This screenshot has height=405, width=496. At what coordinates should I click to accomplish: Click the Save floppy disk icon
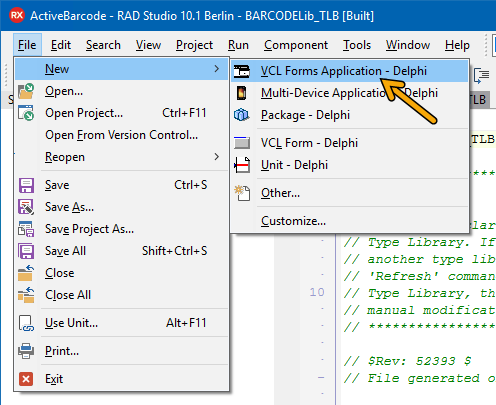(26, 185)
